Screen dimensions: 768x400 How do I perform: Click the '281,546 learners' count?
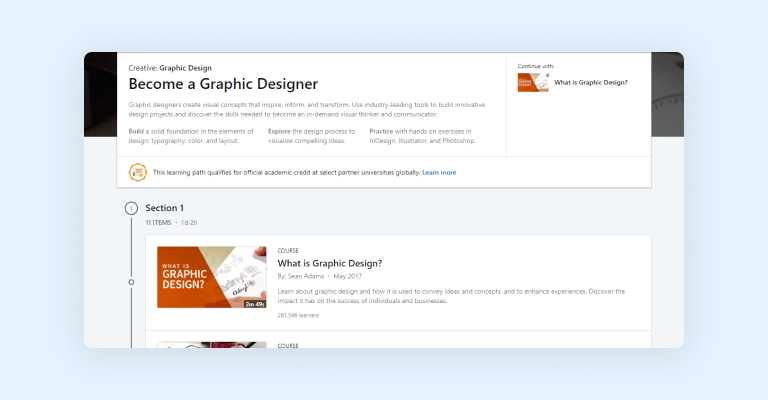(301, 314)
